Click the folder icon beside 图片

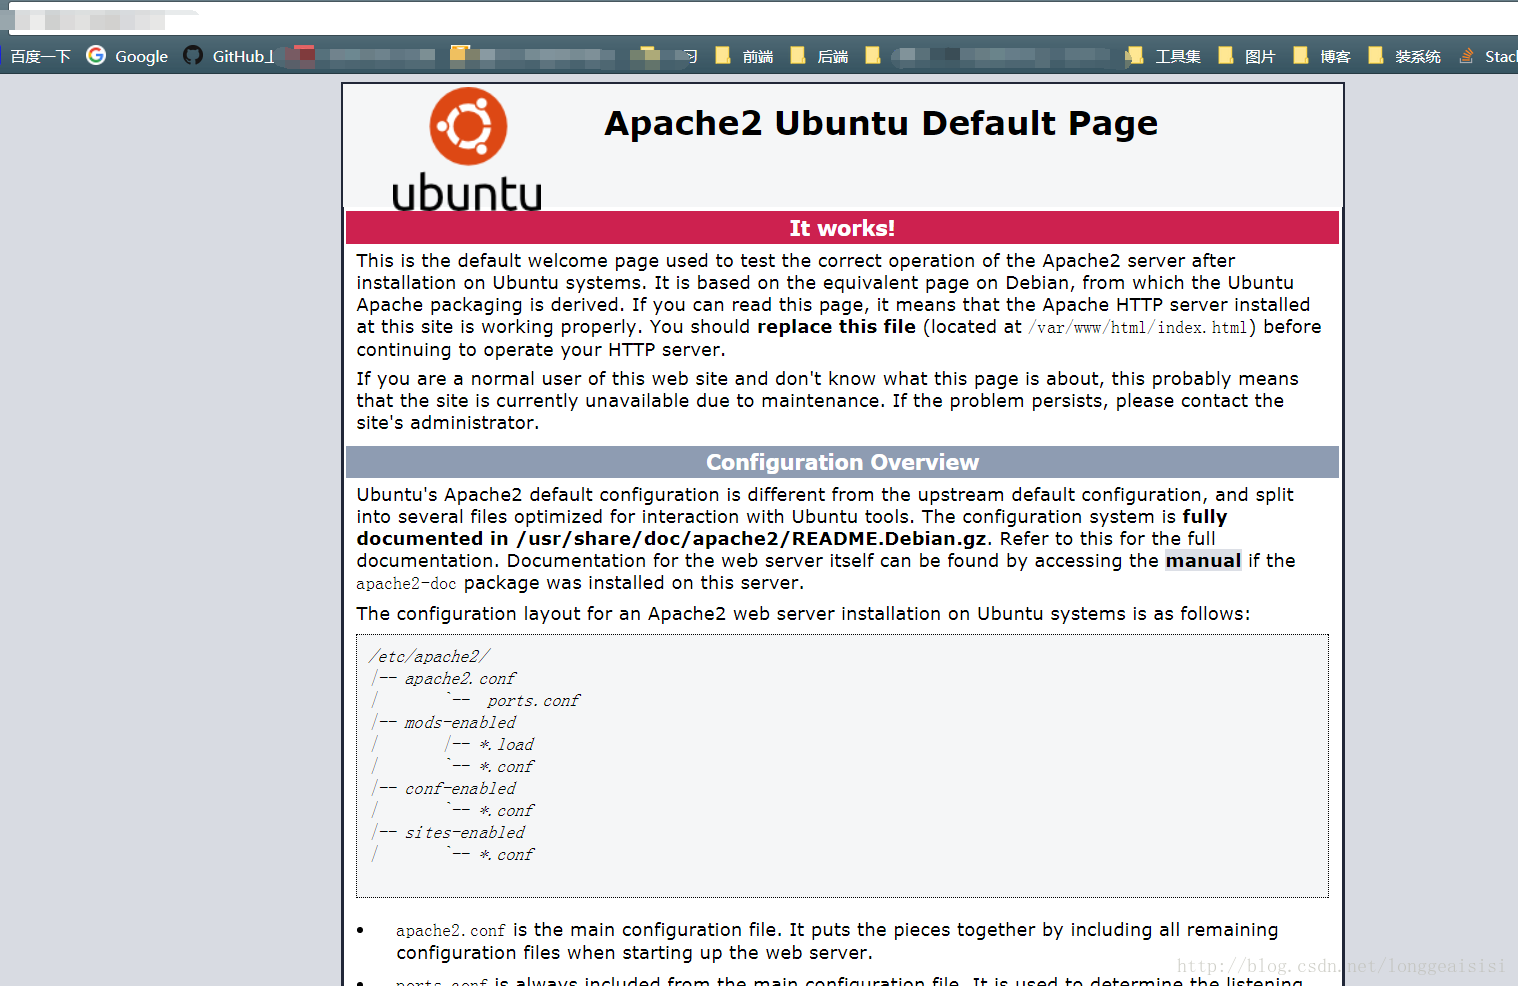coord(1226,56)
